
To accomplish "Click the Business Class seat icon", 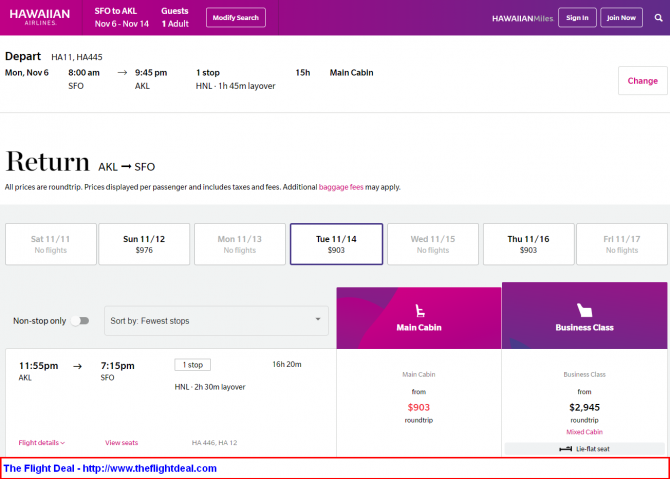I will point(584,310).
